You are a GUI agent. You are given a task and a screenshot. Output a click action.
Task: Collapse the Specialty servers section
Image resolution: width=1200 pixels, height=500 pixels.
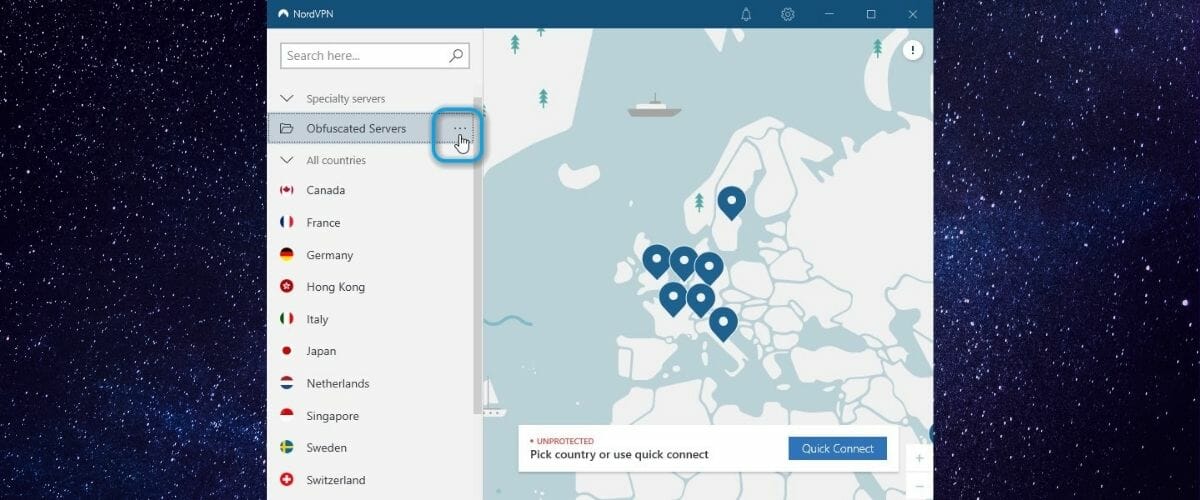(x=287, y=98)
